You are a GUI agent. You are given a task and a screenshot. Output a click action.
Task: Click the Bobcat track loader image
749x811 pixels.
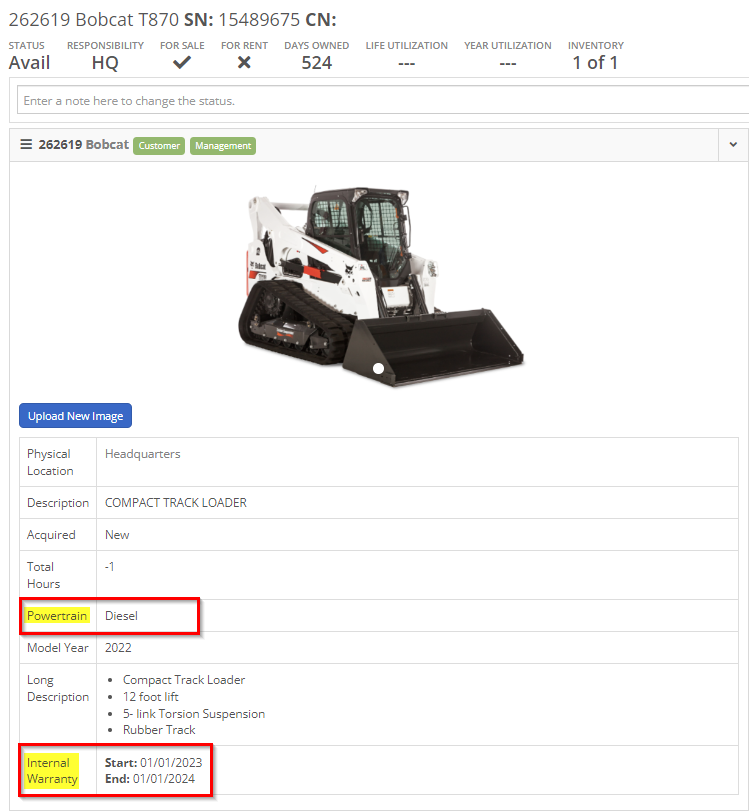(381, 286)
